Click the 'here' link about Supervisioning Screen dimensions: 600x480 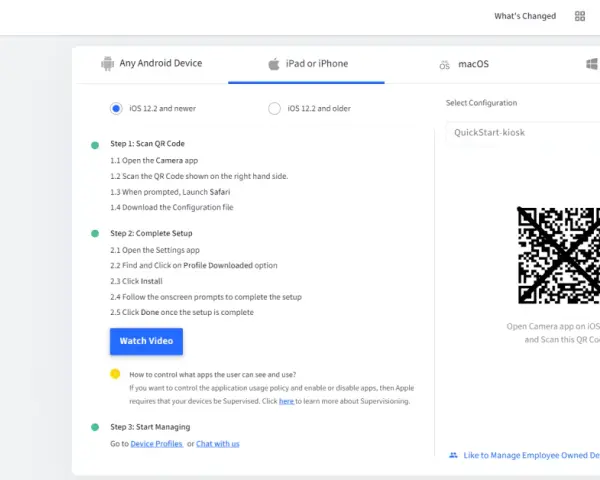click(x=286, y=401)
